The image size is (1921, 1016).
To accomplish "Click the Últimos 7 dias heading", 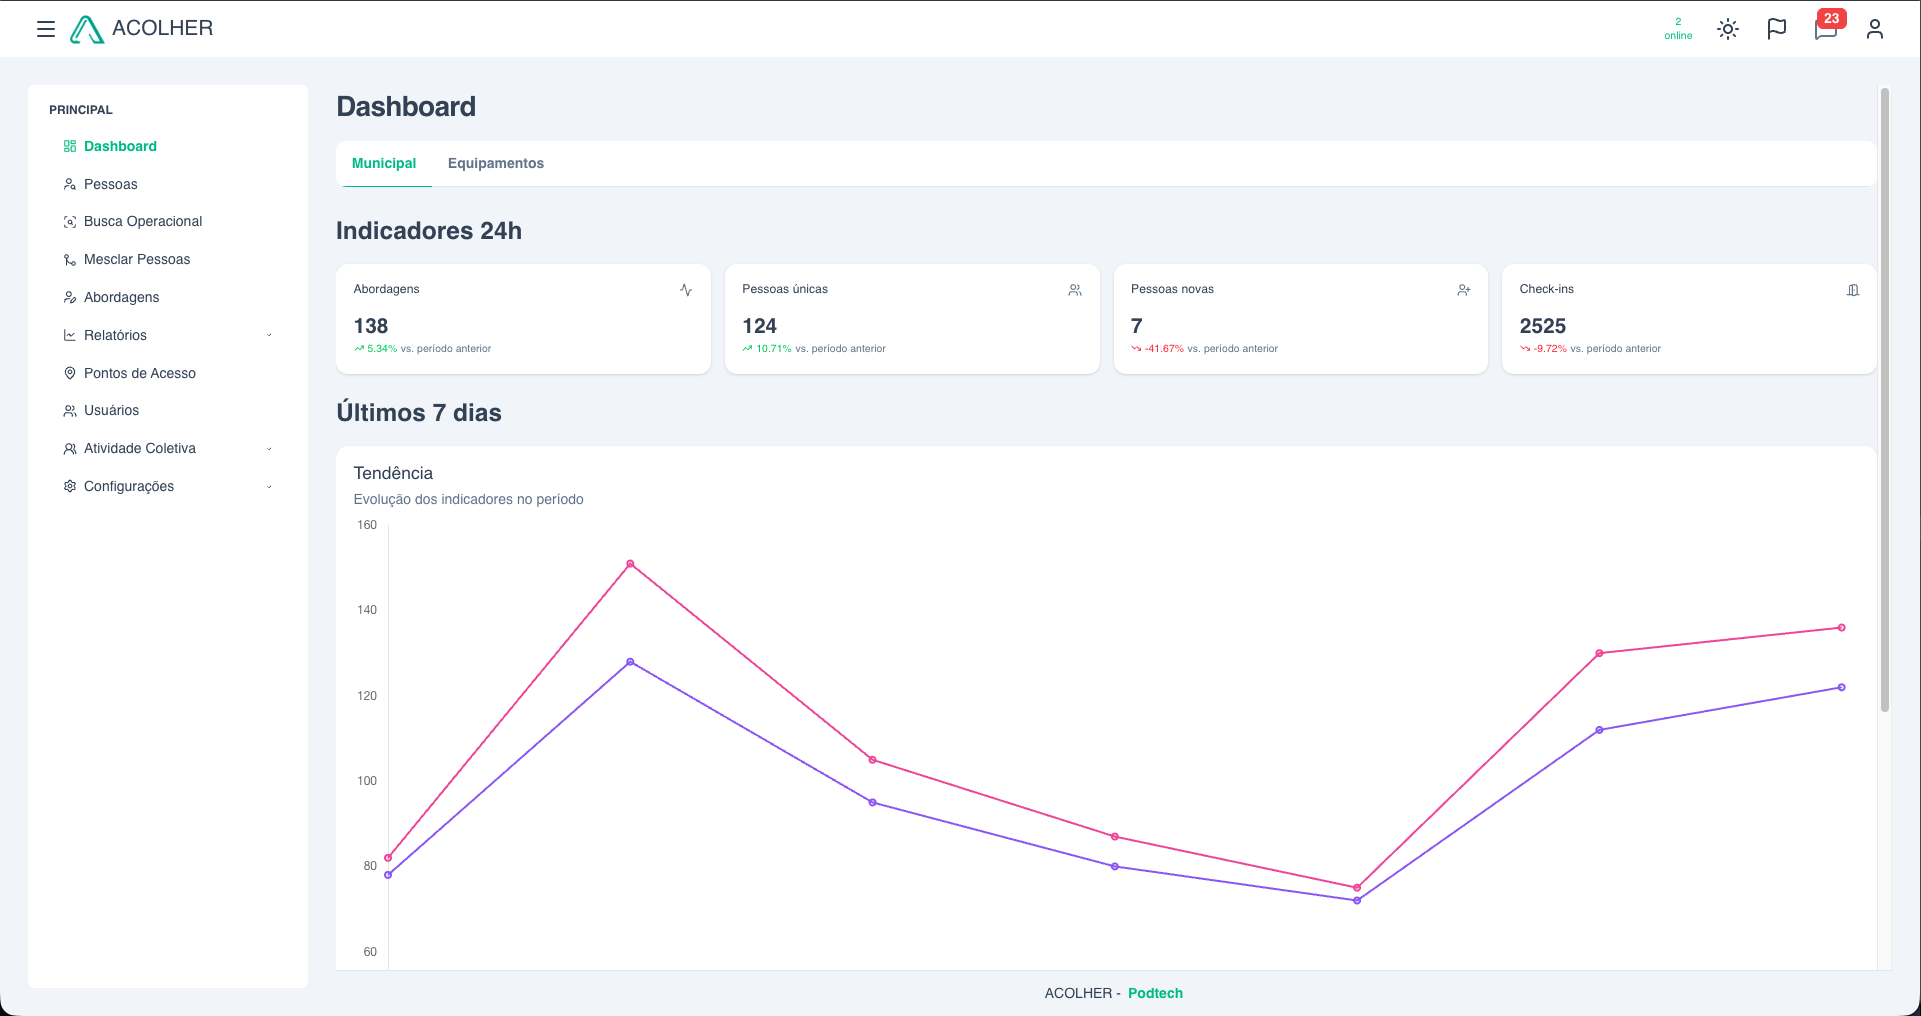I will pyautogui.click(x=419, y=413).
